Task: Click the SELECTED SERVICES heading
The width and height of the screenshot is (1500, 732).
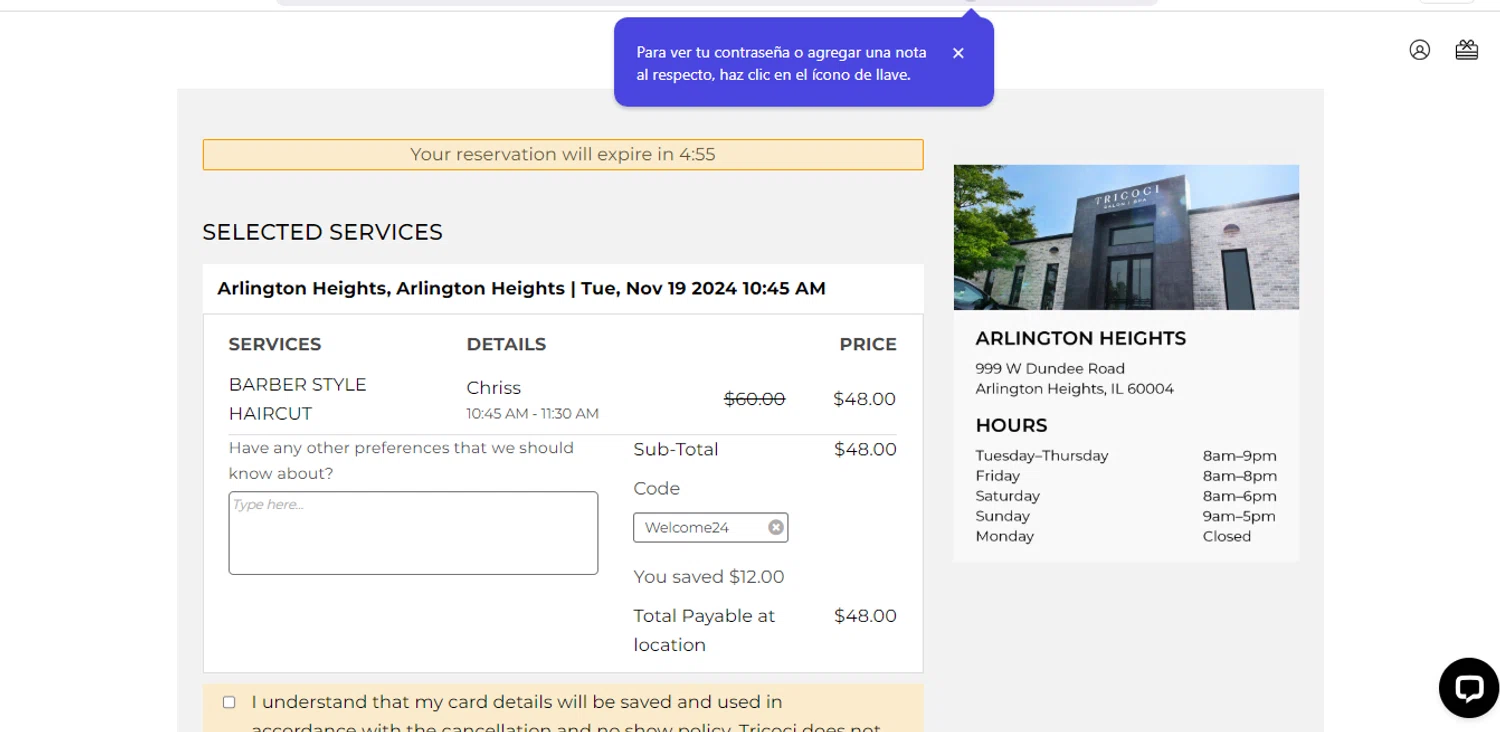Action: point(322,232)
